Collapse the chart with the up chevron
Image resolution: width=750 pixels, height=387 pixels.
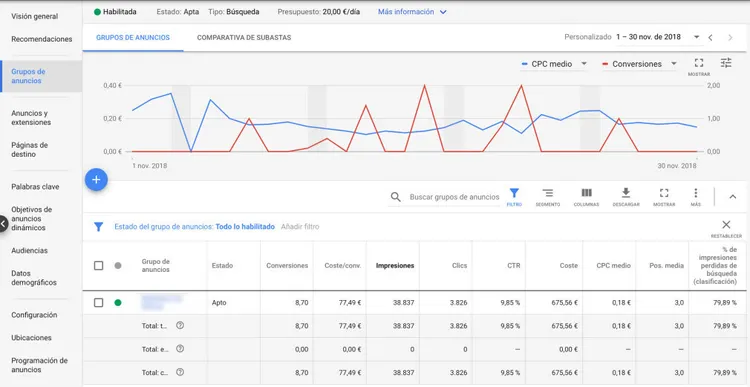pyautogui.click(x=733, y=197)
